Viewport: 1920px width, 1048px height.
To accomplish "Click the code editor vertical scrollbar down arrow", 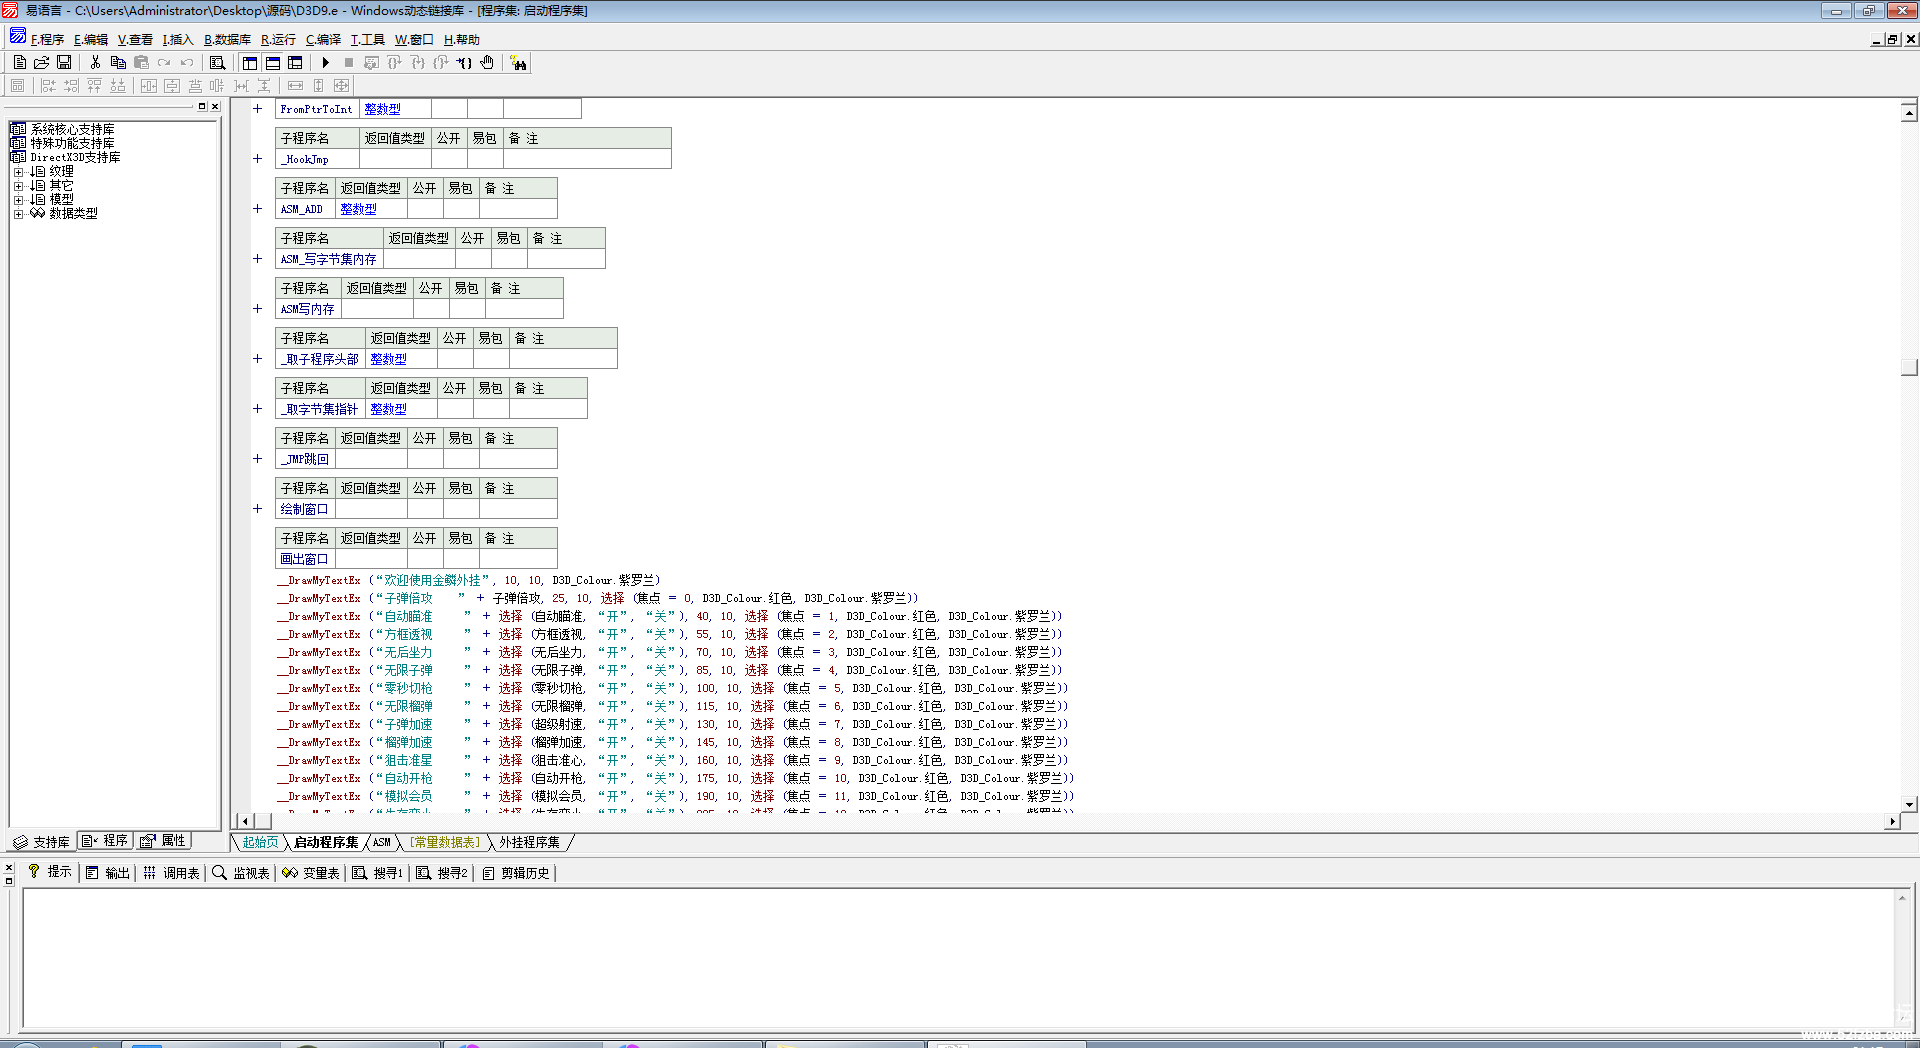I will point(1909,804).
